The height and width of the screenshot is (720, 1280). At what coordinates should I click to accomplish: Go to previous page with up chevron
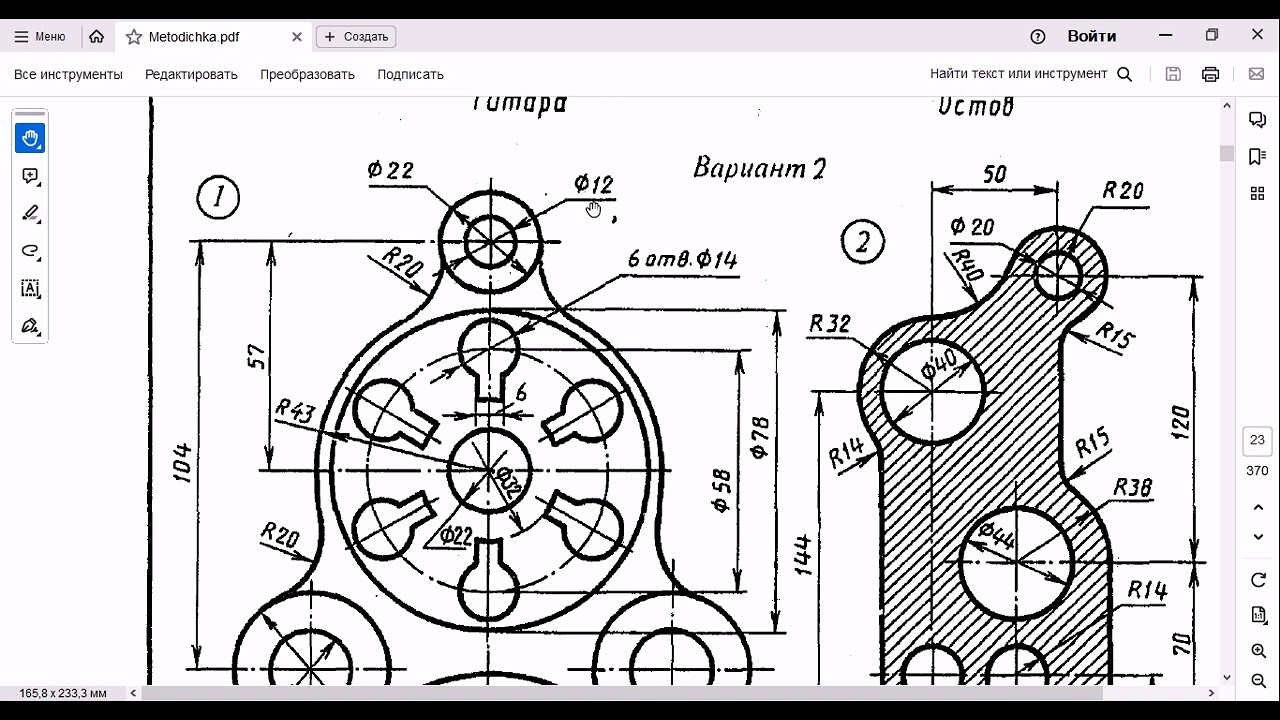pos(1258,508)
